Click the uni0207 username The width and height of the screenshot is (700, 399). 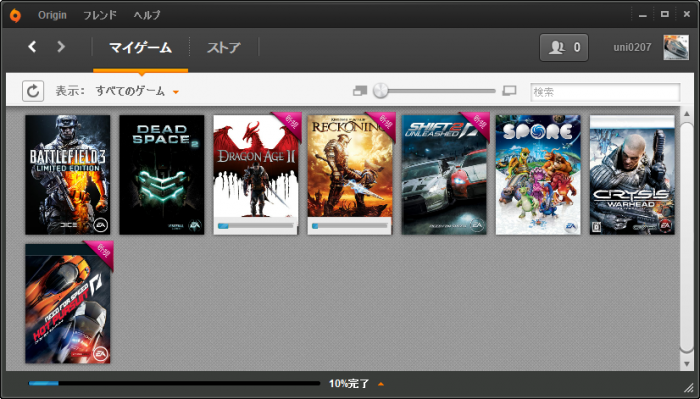pyautogui.click(x=632, y=47)
